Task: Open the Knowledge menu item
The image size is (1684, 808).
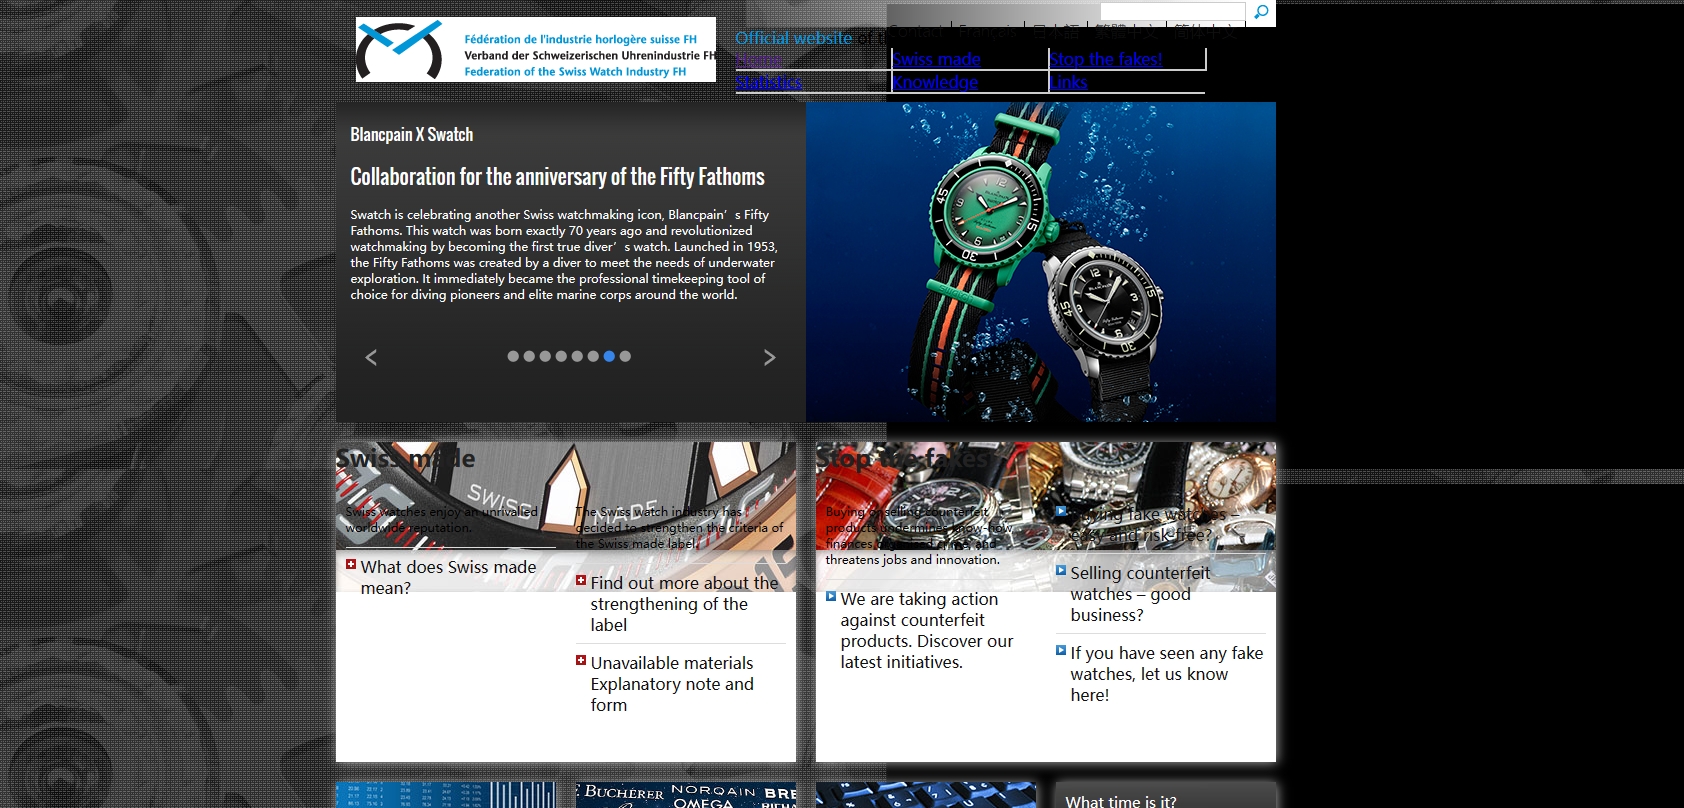Action: coord(935,82)
